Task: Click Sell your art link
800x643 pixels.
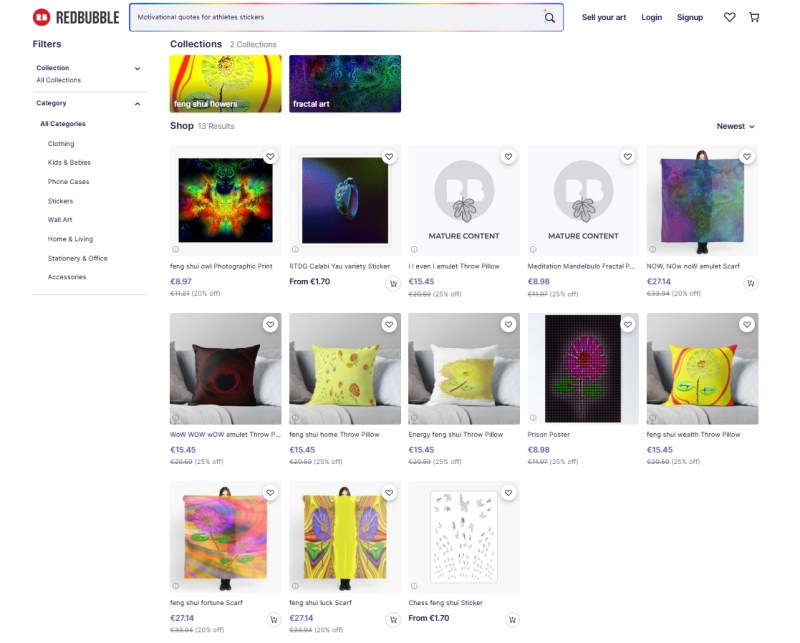Action: point(604,17)
